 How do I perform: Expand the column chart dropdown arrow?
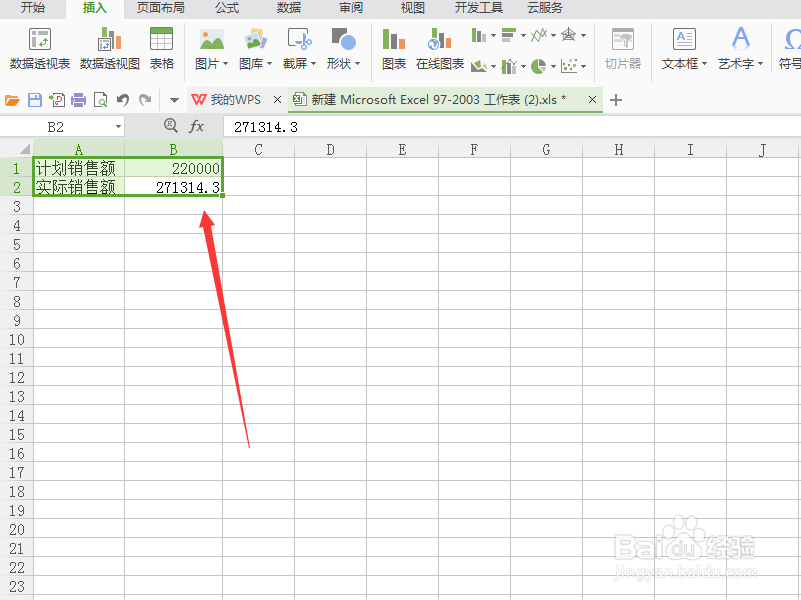pyautogui.click(x=493, y=36)
